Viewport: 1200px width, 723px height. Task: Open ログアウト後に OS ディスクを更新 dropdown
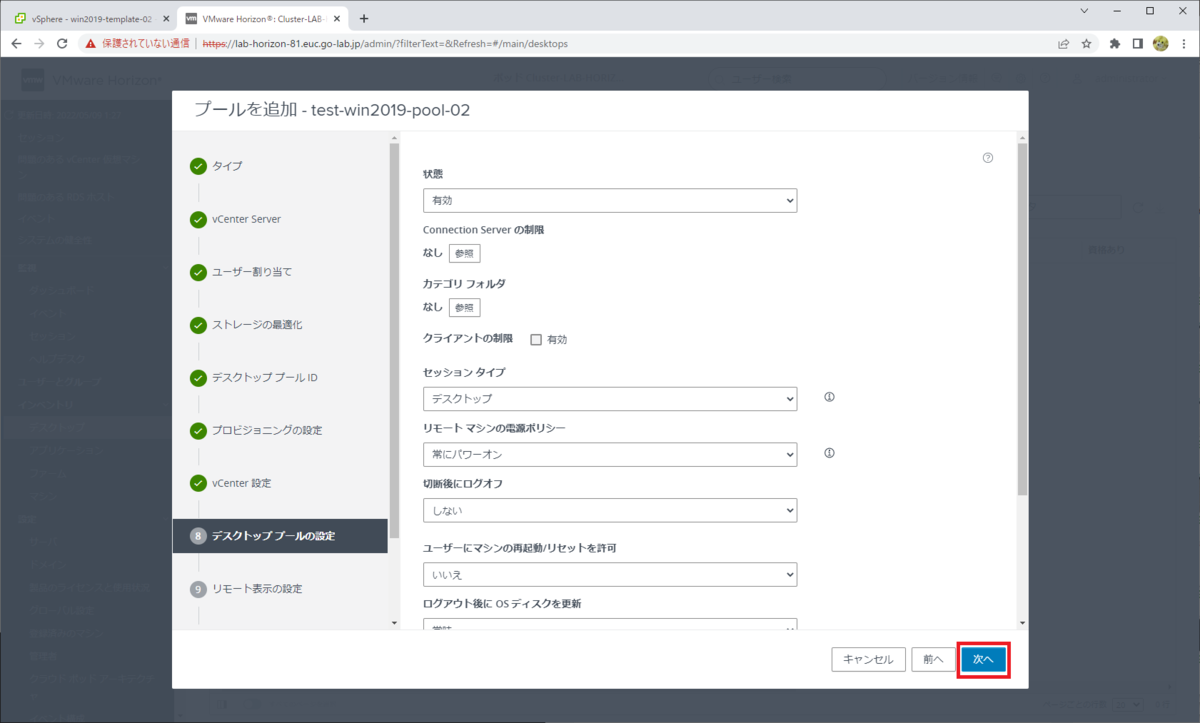tap(610, 625)
